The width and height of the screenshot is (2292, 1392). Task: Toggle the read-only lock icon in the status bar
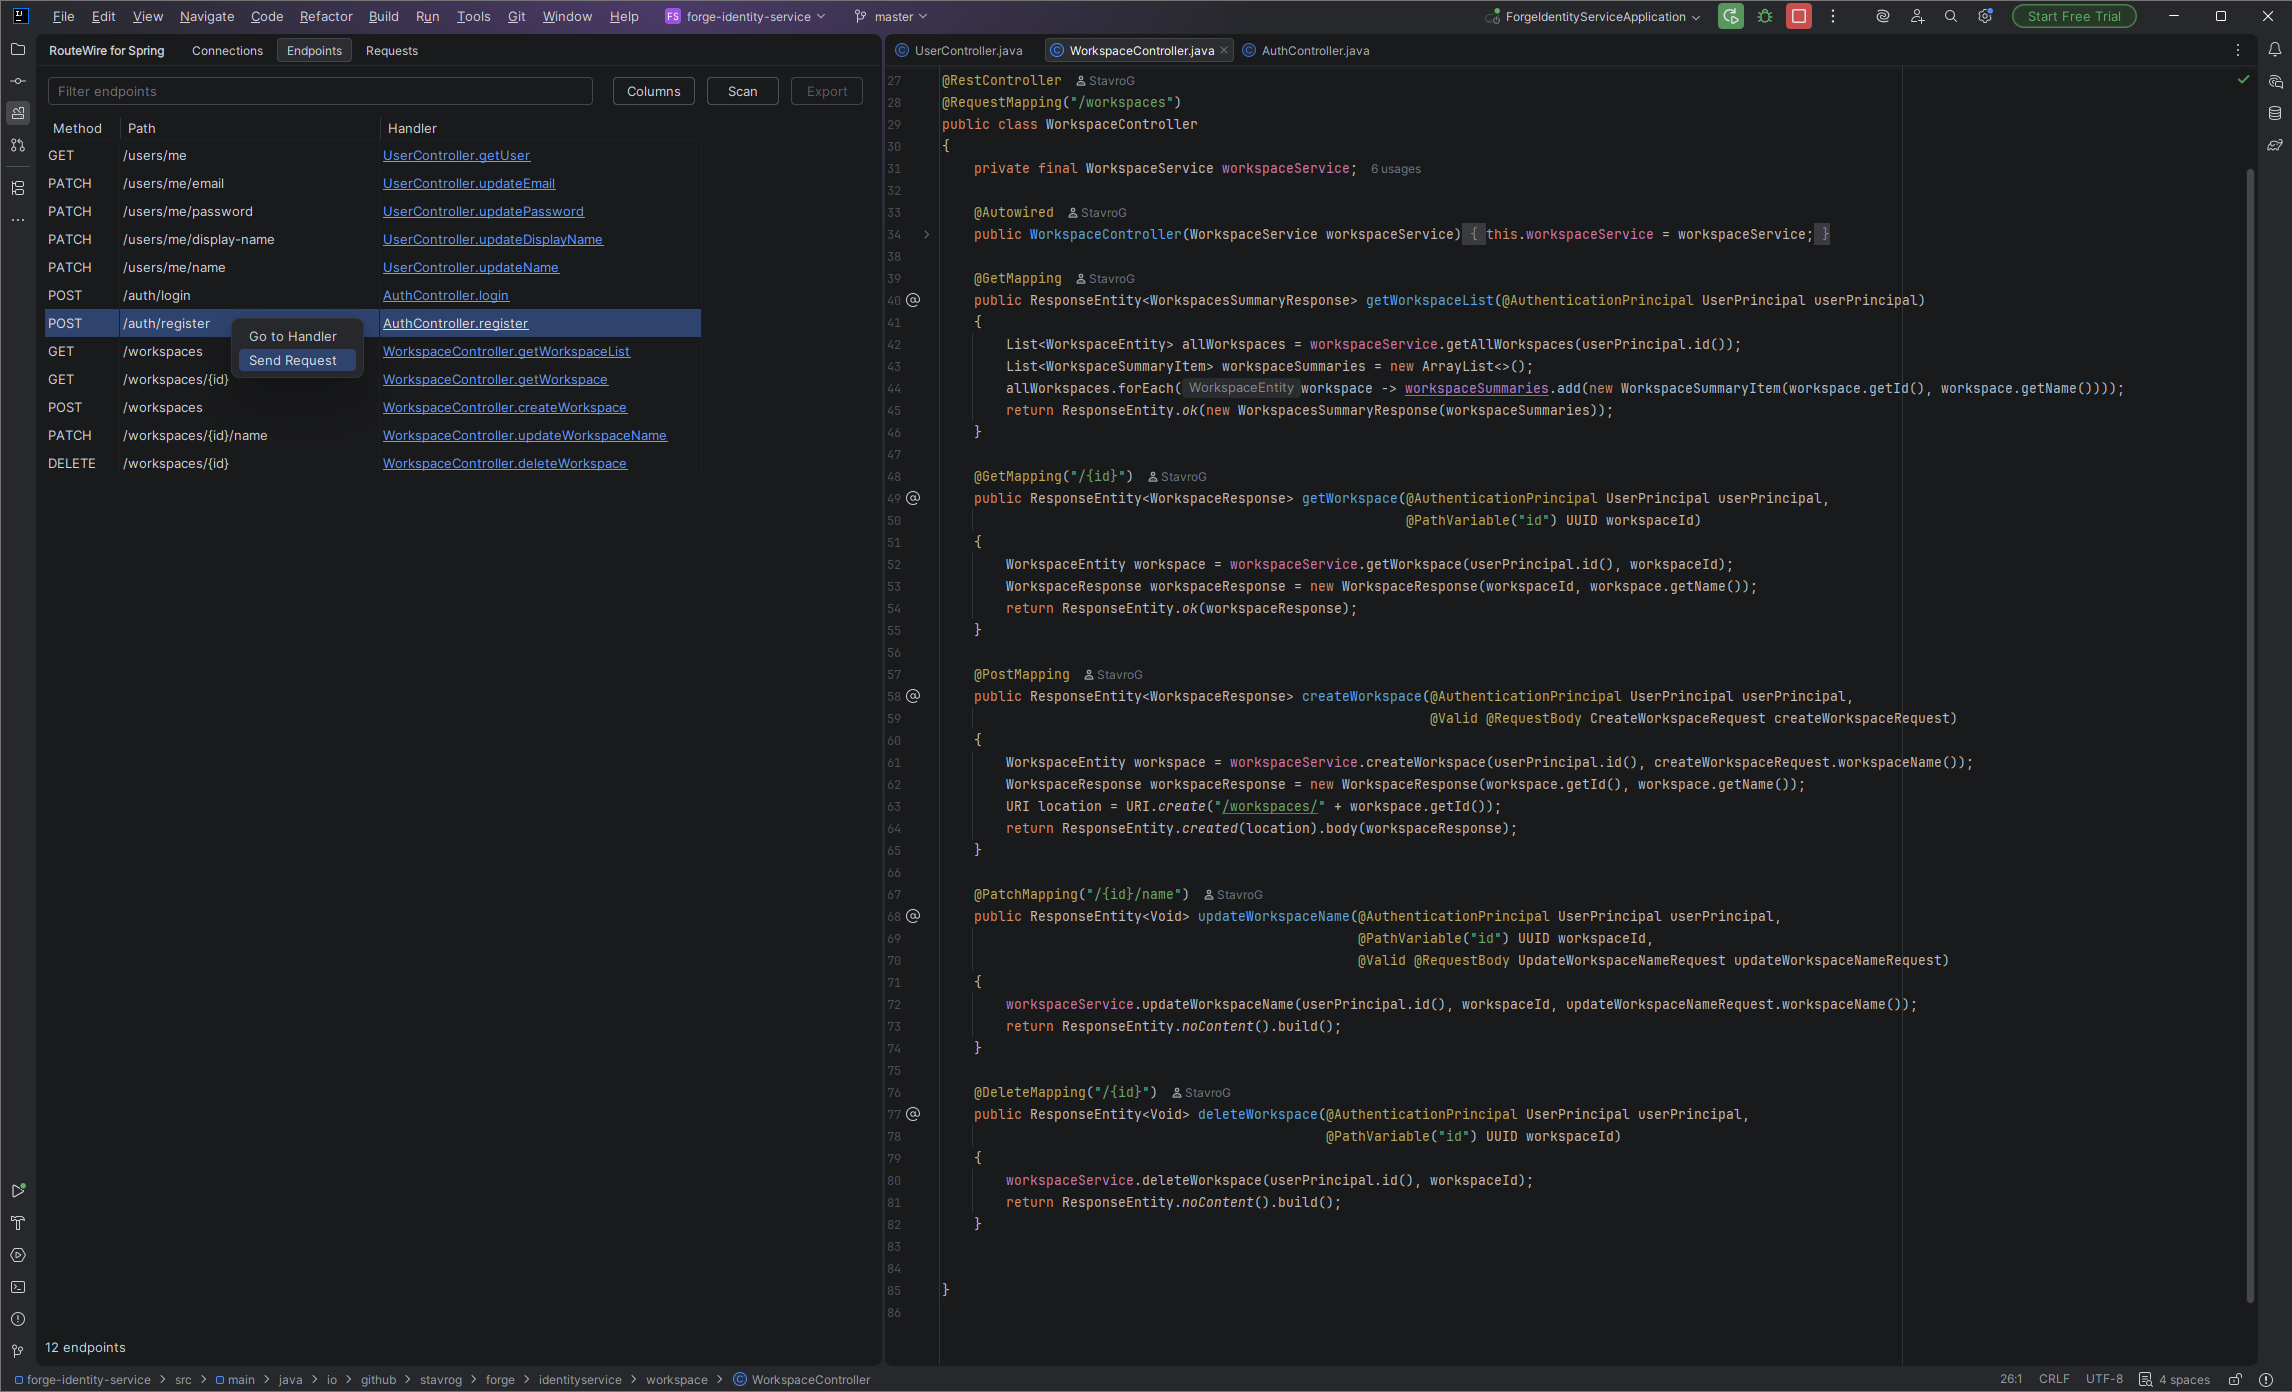point(2235,1379)
